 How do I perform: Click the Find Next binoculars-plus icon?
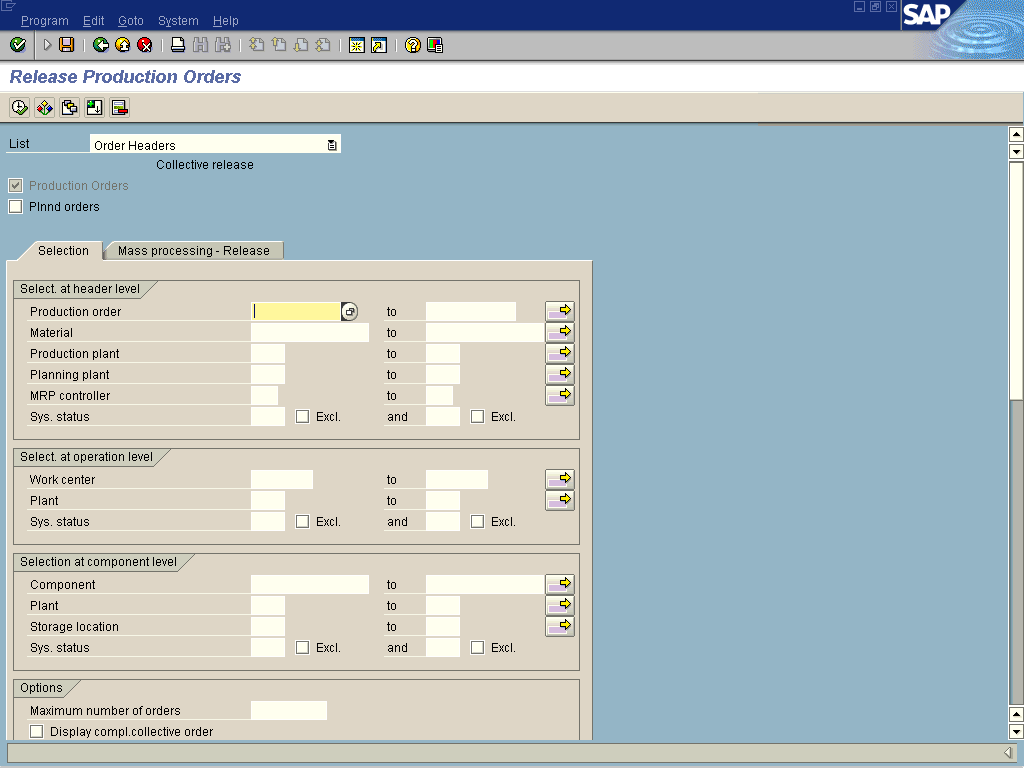pos(223,45)
